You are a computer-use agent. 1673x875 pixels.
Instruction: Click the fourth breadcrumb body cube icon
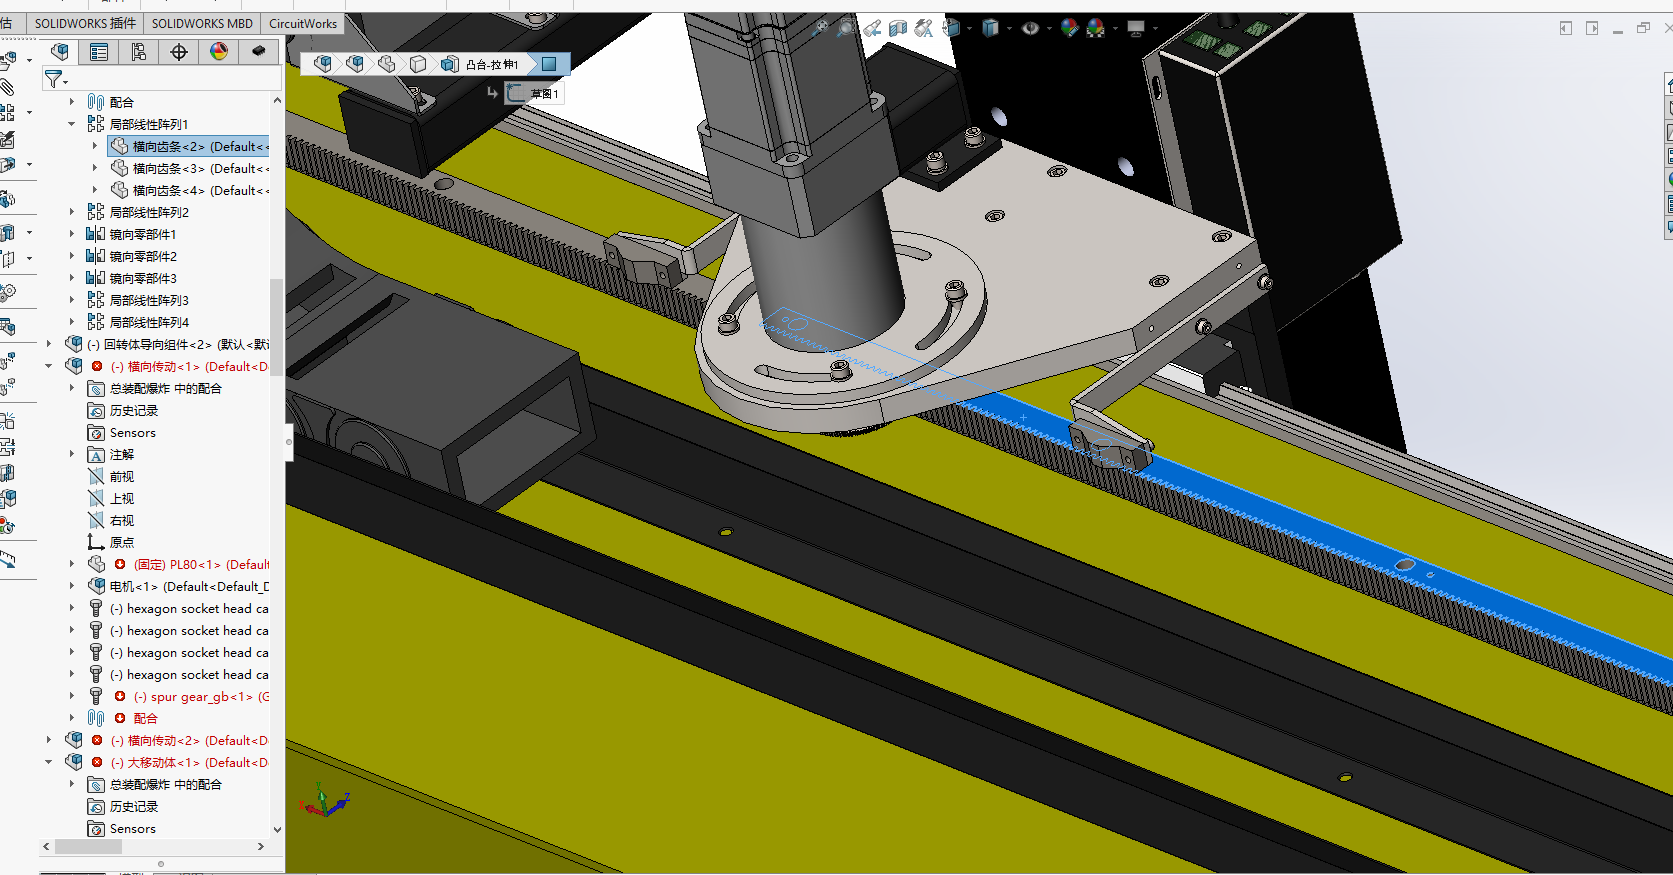pos(418,64)
